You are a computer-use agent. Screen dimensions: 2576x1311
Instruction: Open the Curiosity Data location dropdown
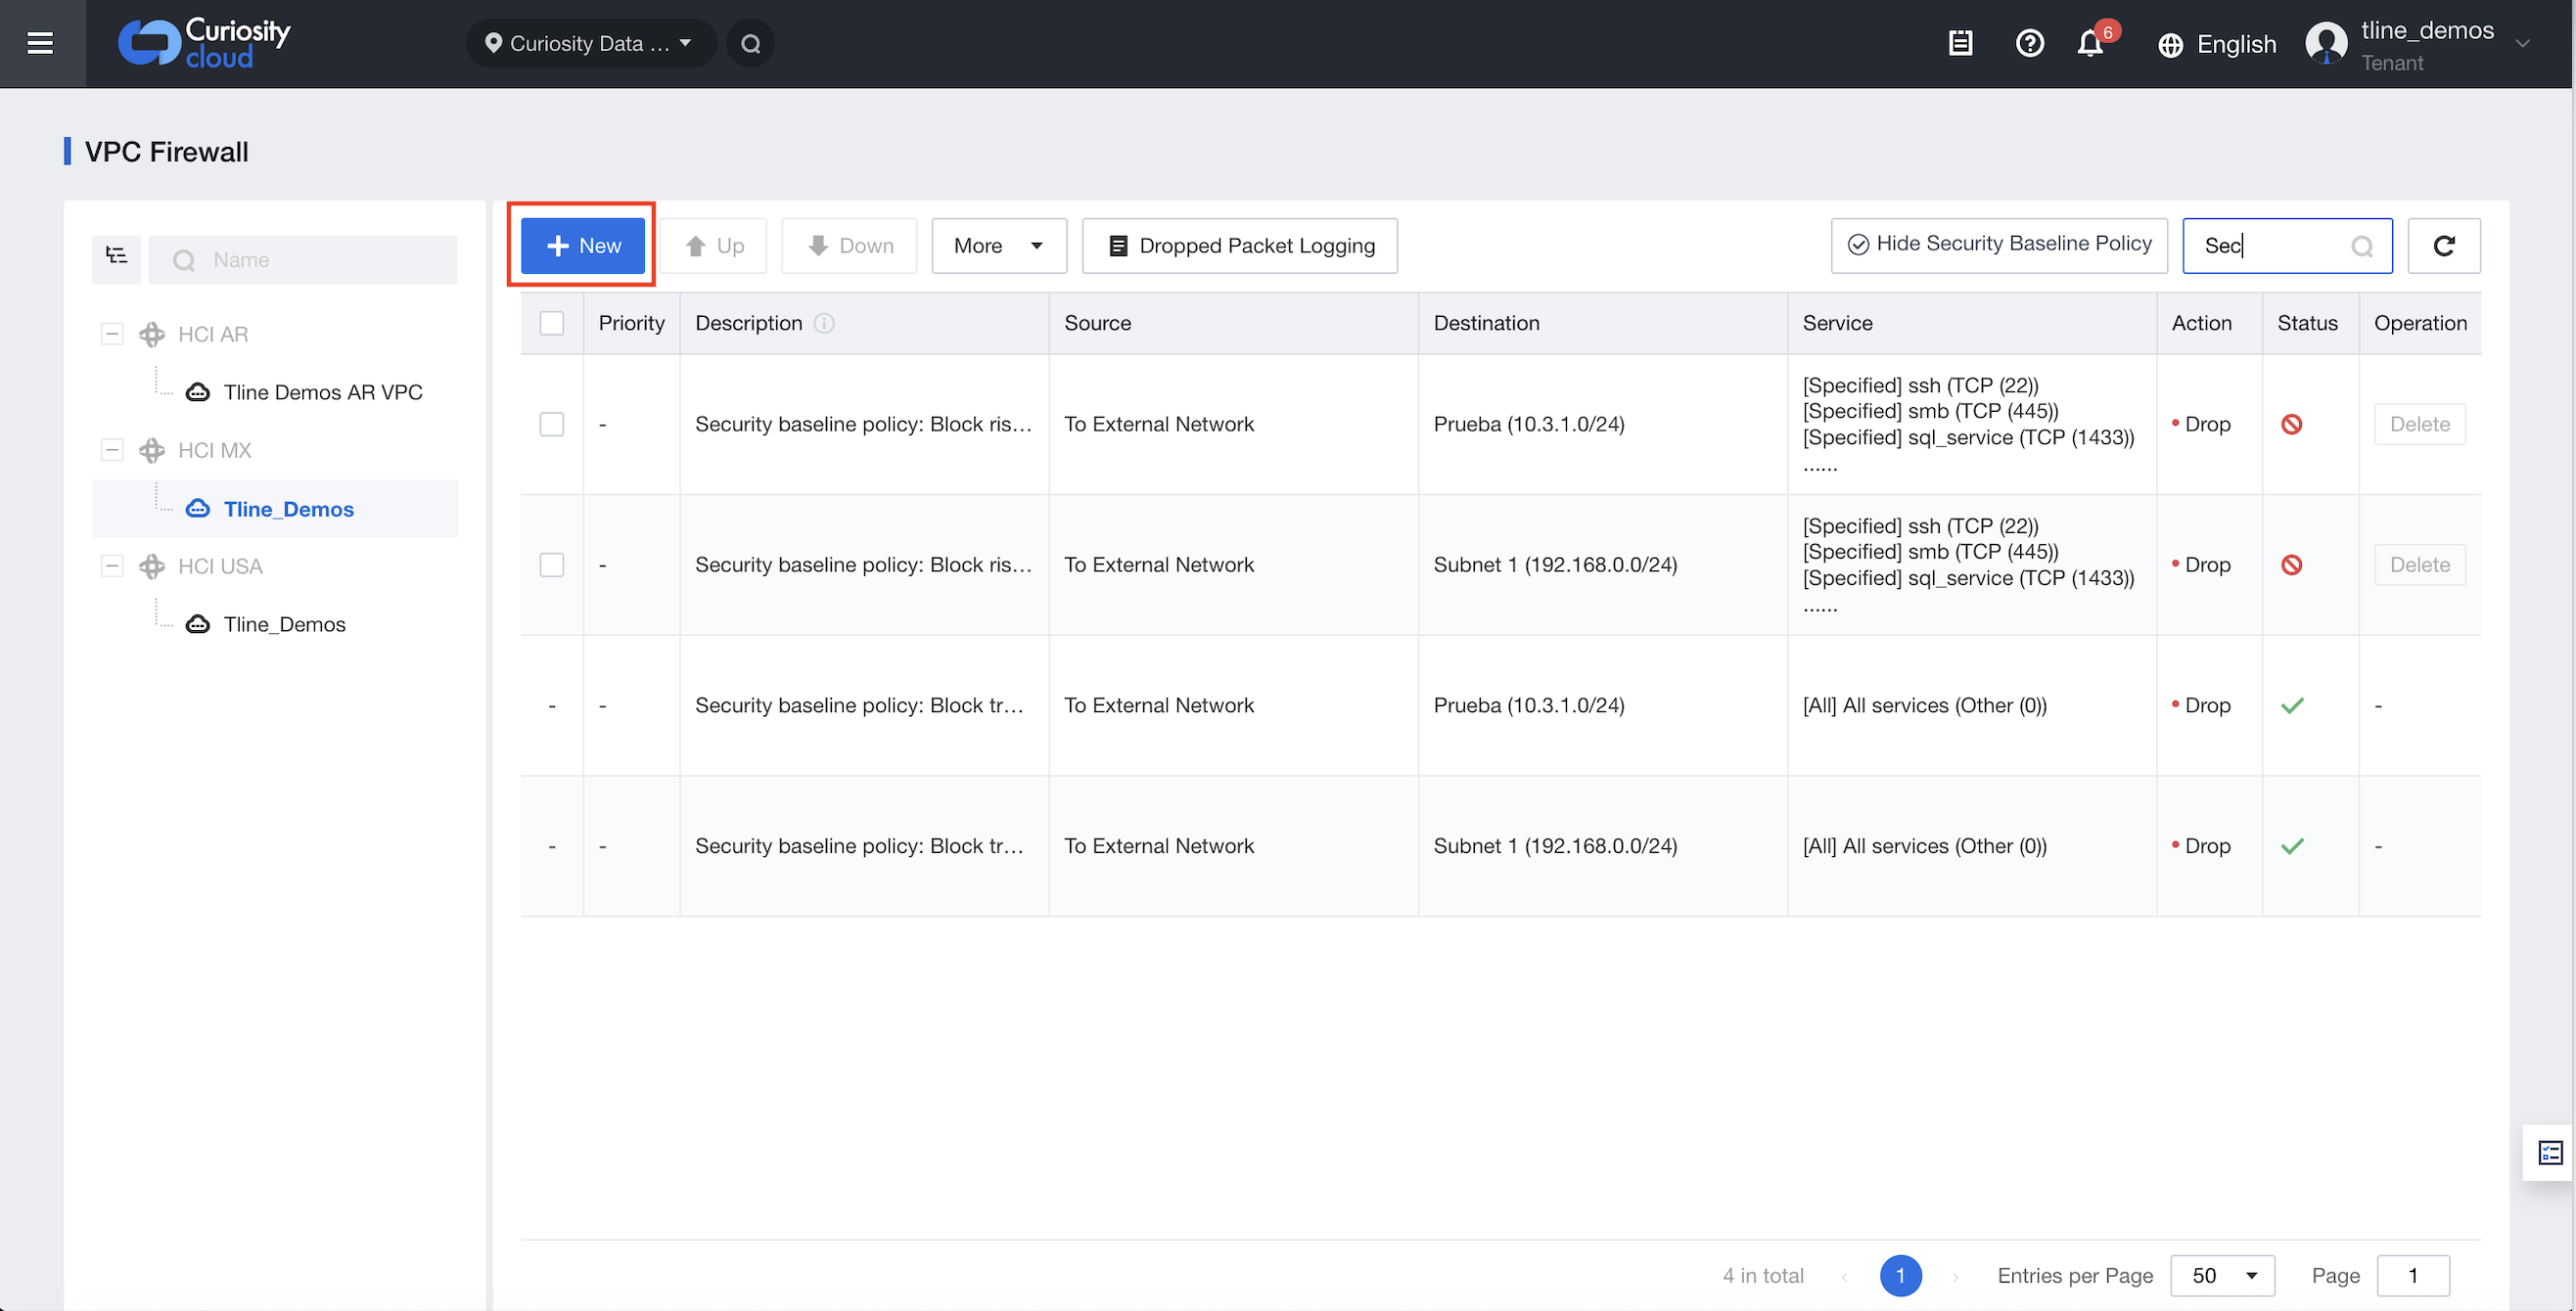click(x=590, y=43)
